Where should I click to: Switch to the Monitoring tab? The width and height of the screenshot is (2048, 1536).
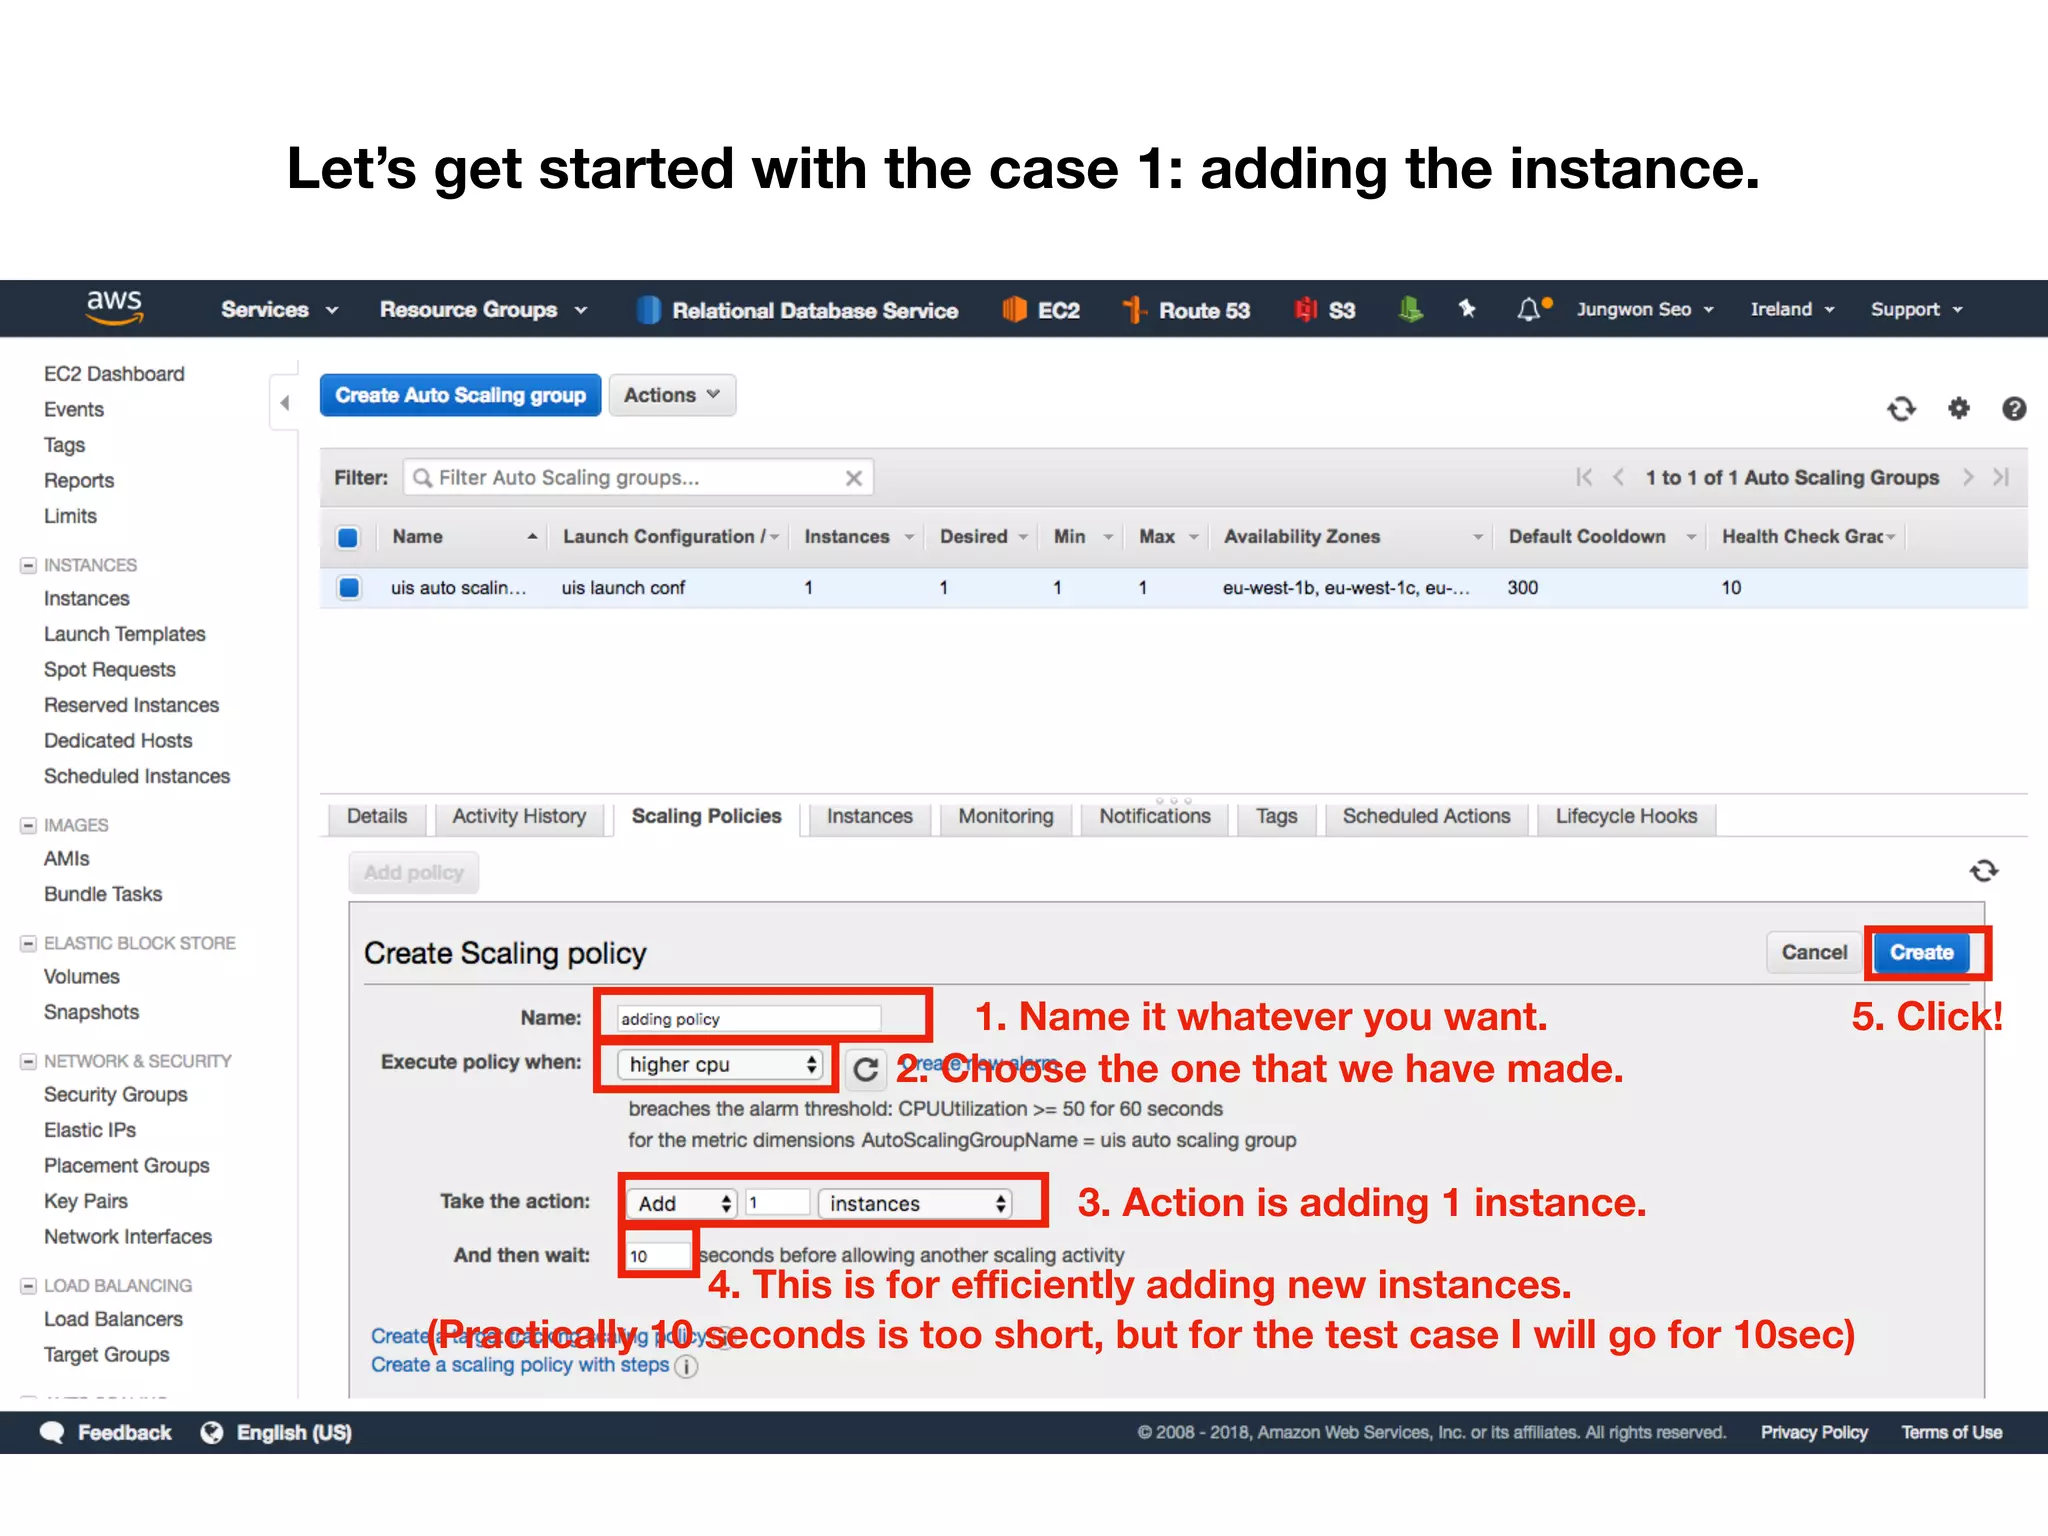(x=1006, y=817)
